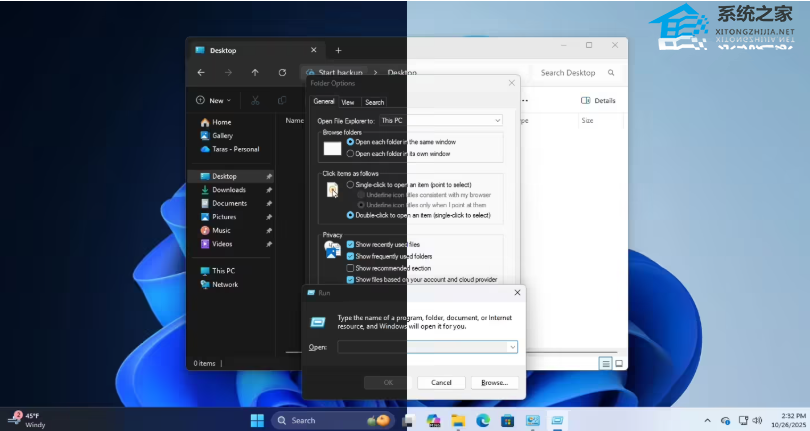Open the New dropdown menu

214,100
